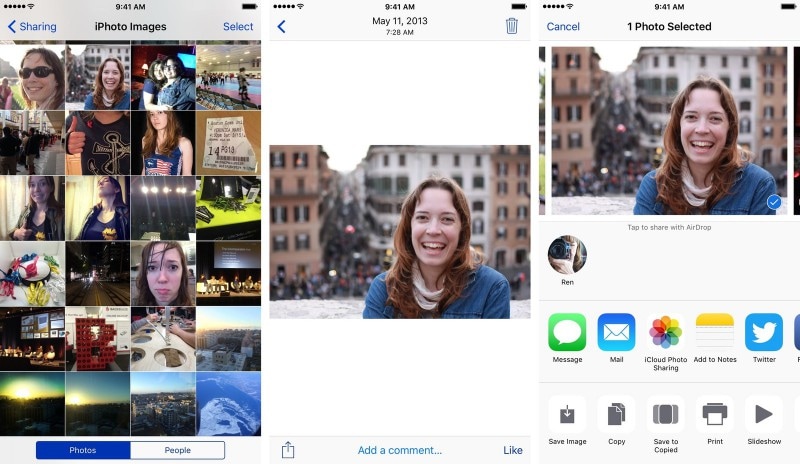
Task: Open the large photo in the May 11 view
Action: coord(400,232)
